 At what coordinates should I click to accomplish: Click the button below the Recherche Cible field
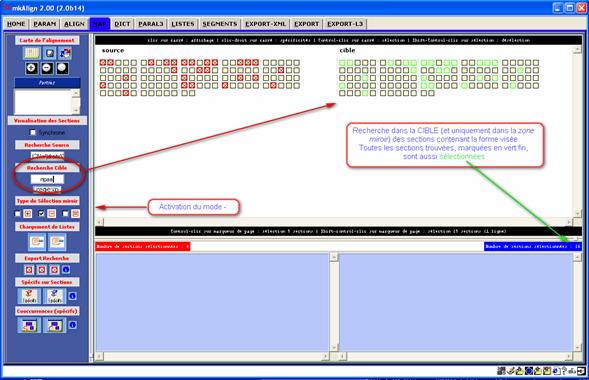(x=47, y=189)
